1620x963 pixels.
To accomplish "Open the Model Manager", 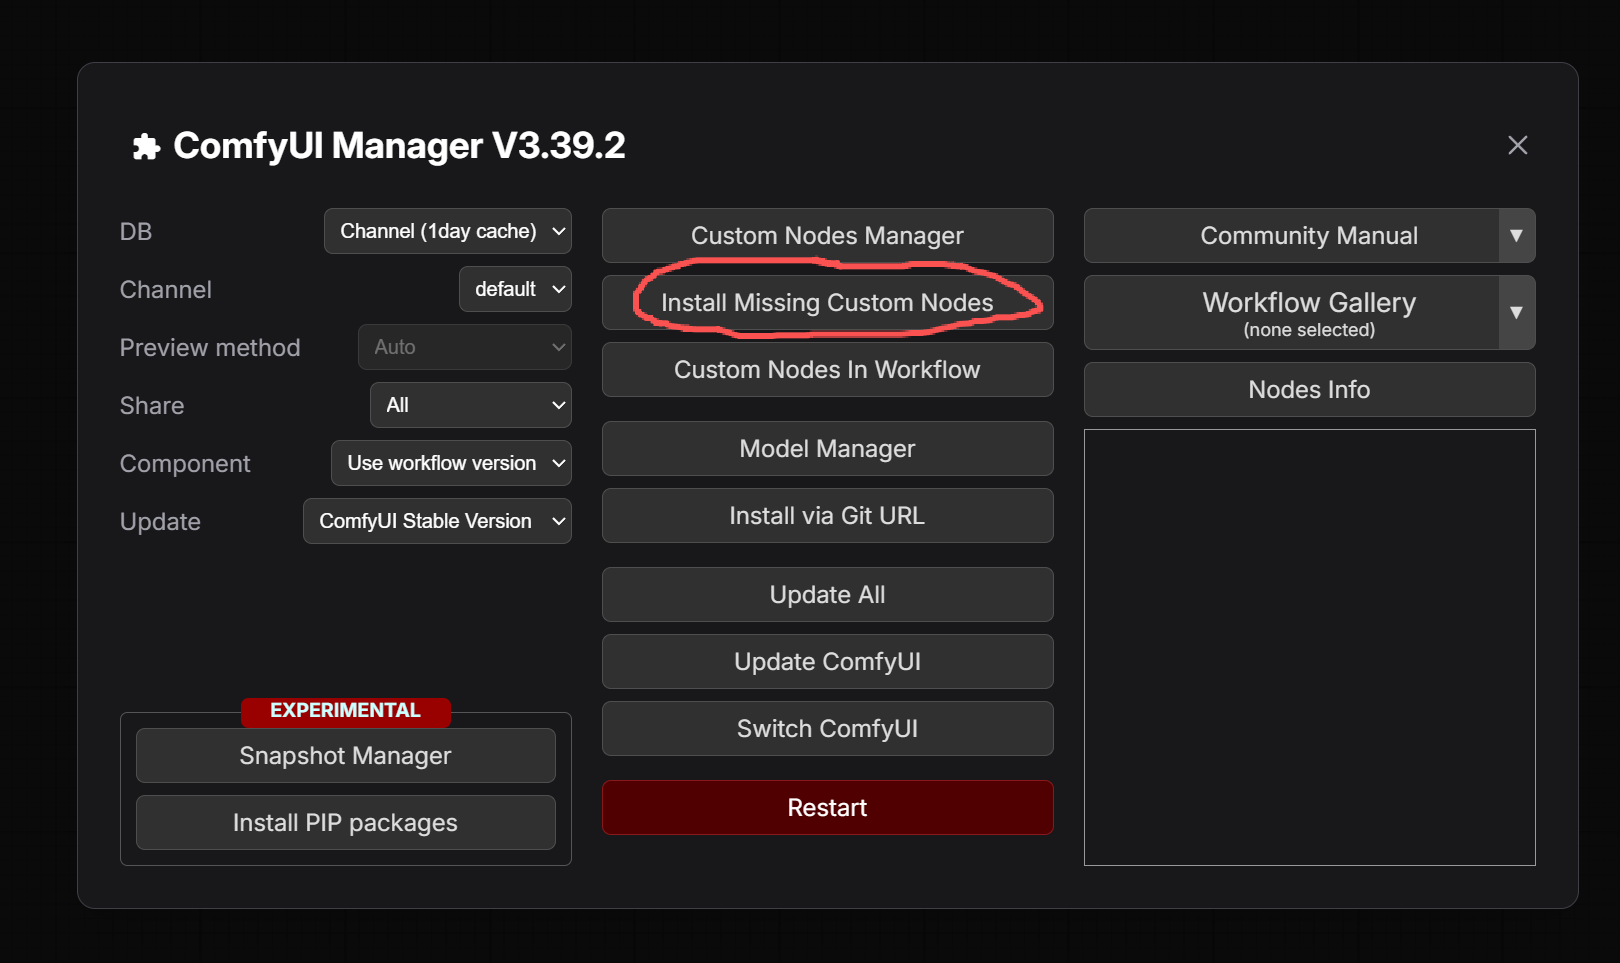I will point(827,448).
